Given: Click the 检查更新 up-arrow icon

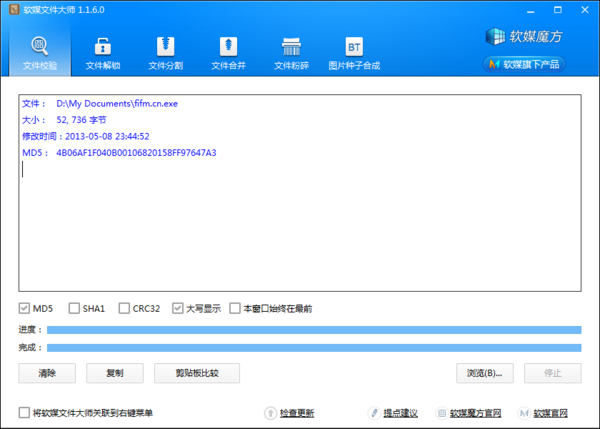Looking at the screenshot, I should click(271, 413).
